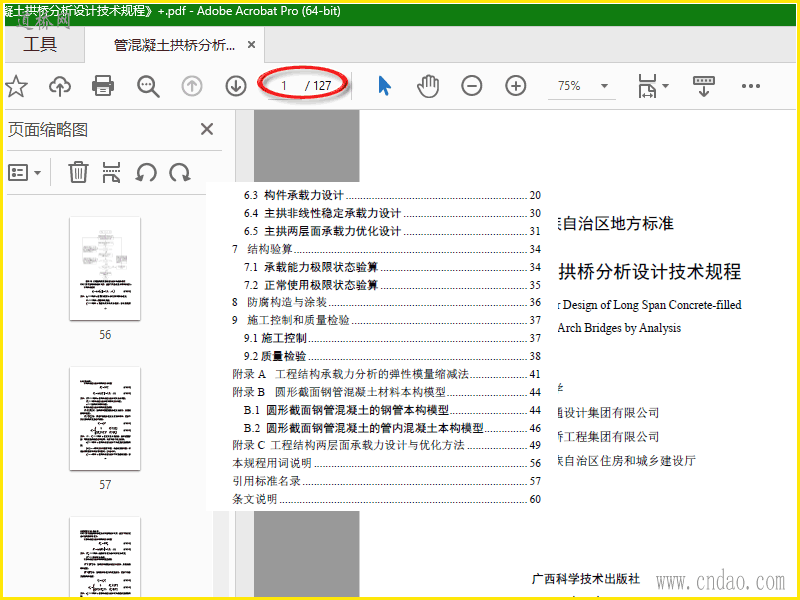Click TOC entry 6.4 主拱非线性稳定承载力设计

click(x=392, y=213)
